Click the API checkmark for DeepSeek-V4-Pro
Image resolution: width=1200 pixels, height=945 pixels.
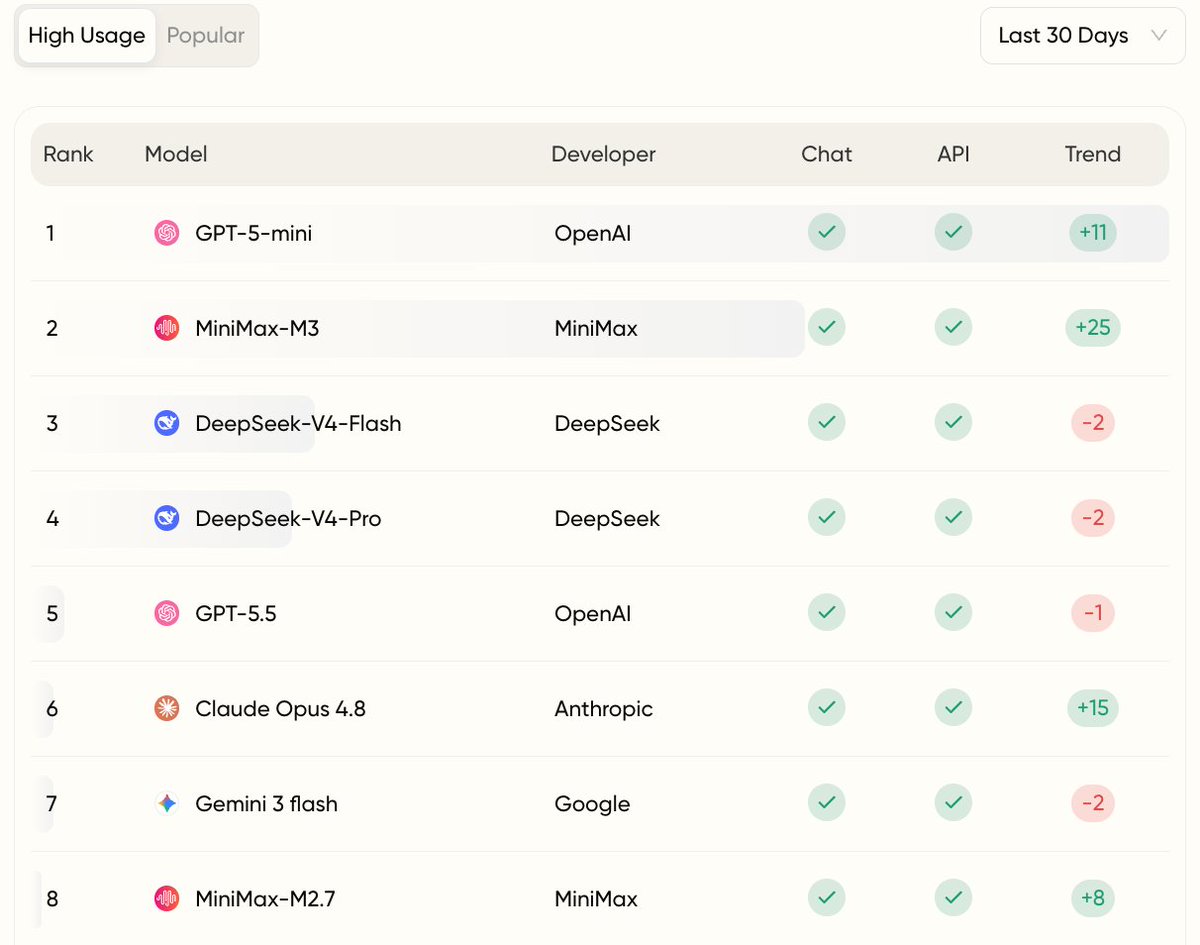coord(953,517)
